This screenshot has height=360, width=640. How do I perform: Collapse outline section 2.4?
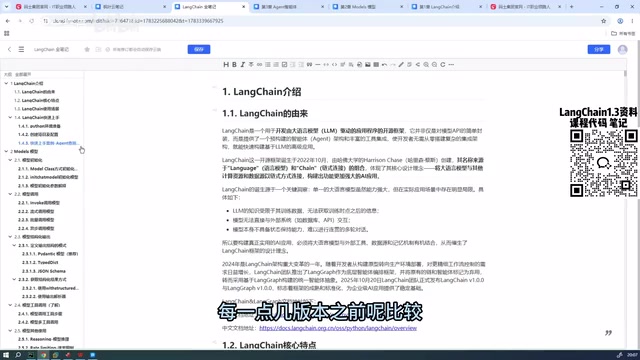[x=10, y=305]
